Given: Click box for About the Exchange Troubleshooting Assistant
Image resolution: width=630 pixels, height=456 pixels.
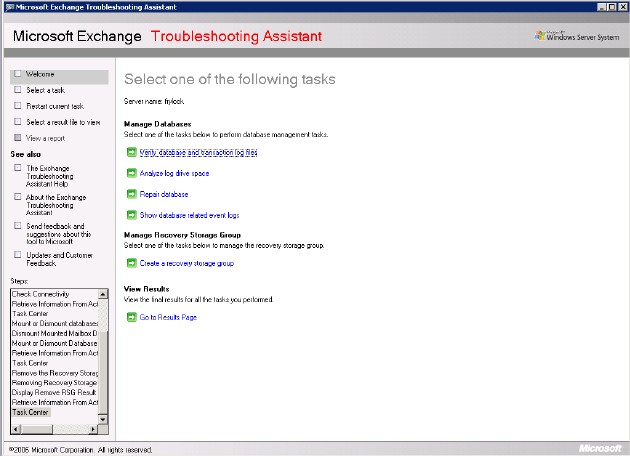Looking at the screenshot, I should tap(17, 196).
